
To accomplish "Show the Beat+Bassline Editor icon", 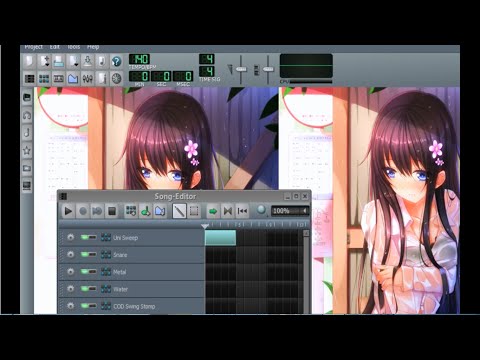I will [44, 79].
